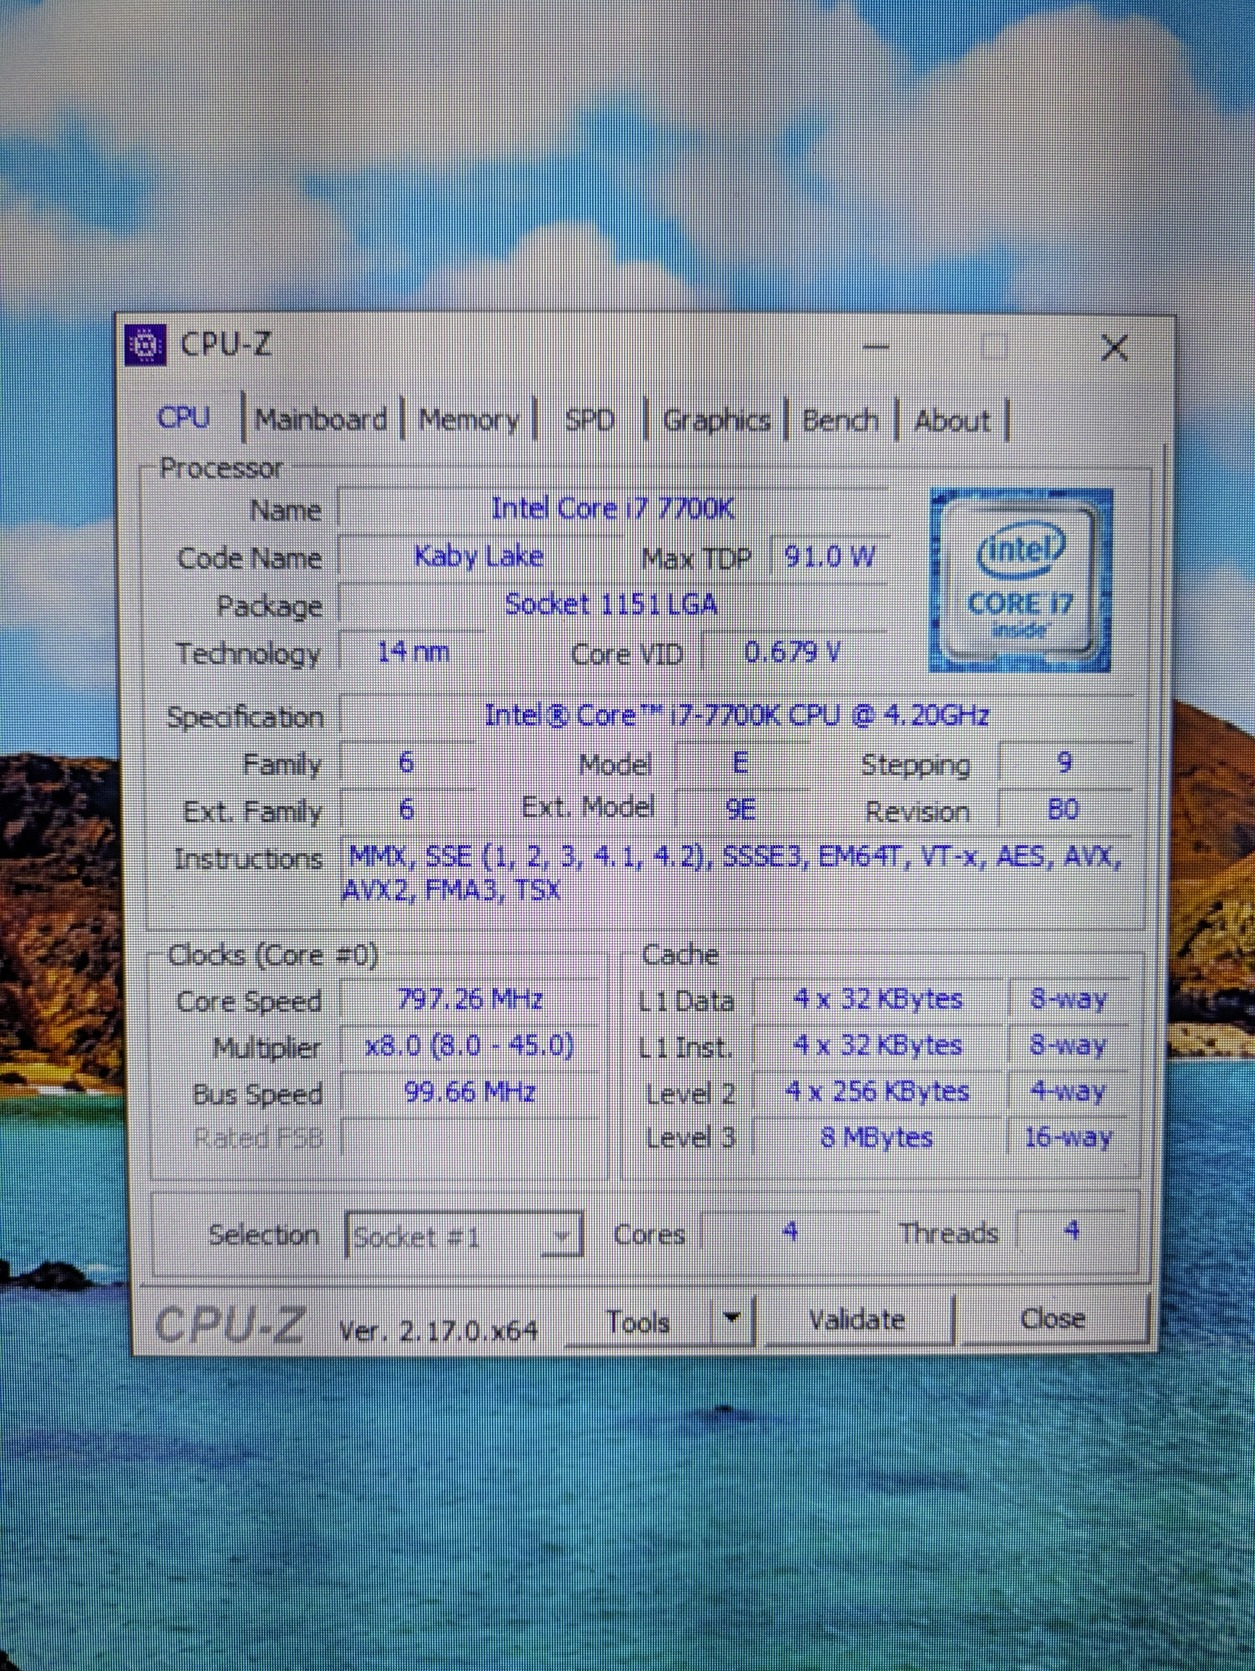Click the Level 3 16-way value
The width and height of the screenshot is (1255, 1671).
tap(1068, 1137)
